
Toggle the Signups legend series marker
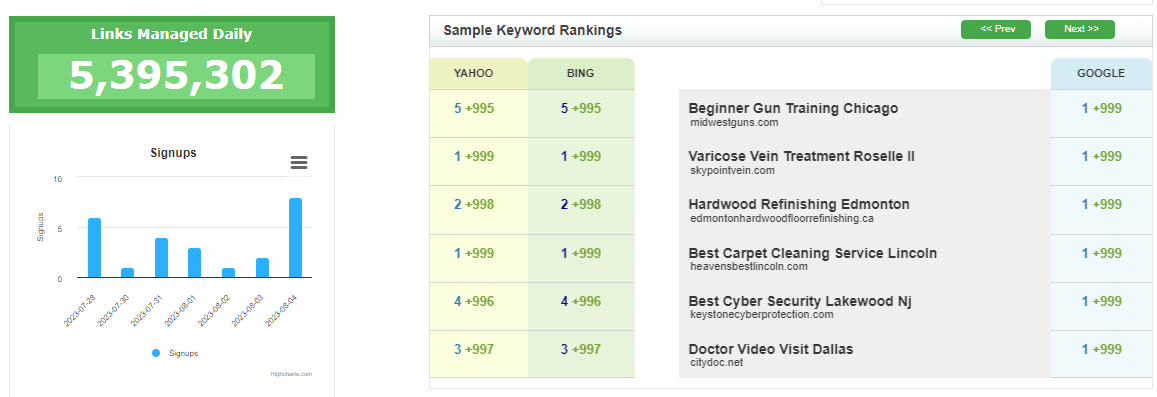(156, 353)
